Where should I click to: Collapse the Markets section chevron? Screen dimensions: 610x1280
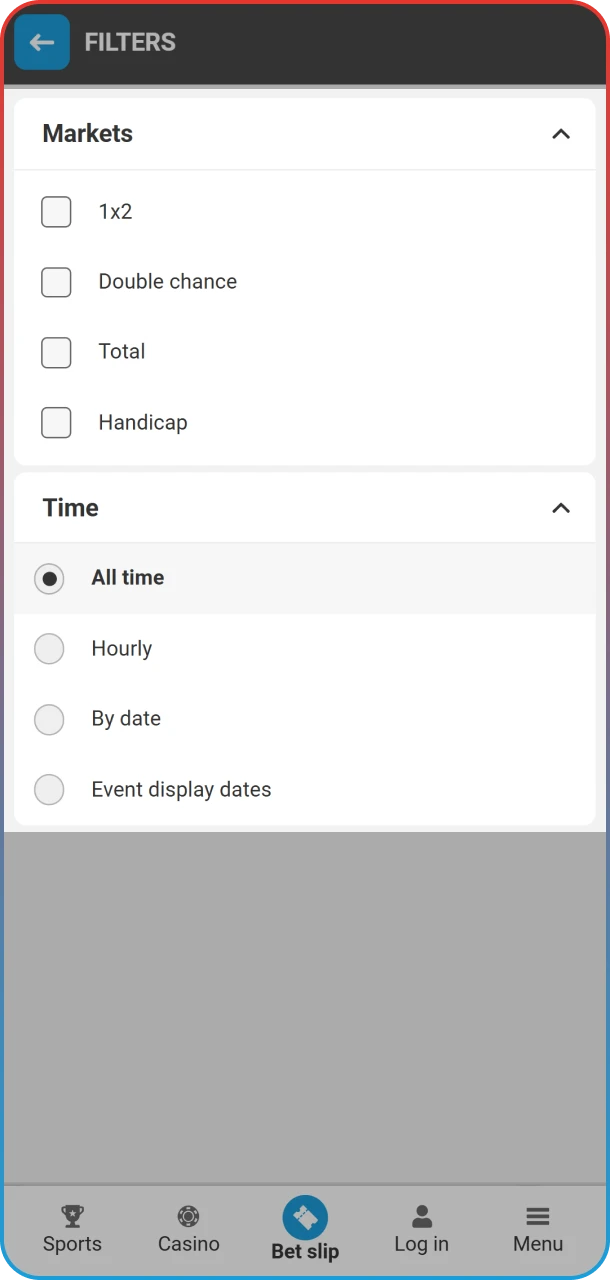[x=561, y=134]
